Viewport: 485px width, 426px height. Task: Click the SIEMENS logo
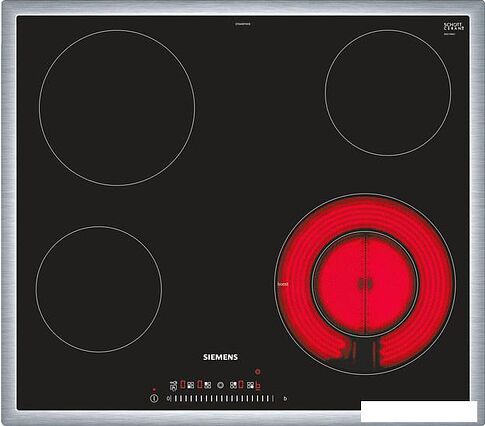[x=220, y=357]
